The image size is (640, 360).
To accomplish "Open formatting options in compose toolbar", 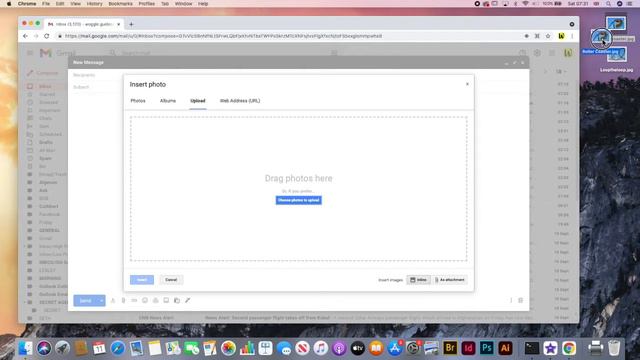I will click(x=113, y=300).
